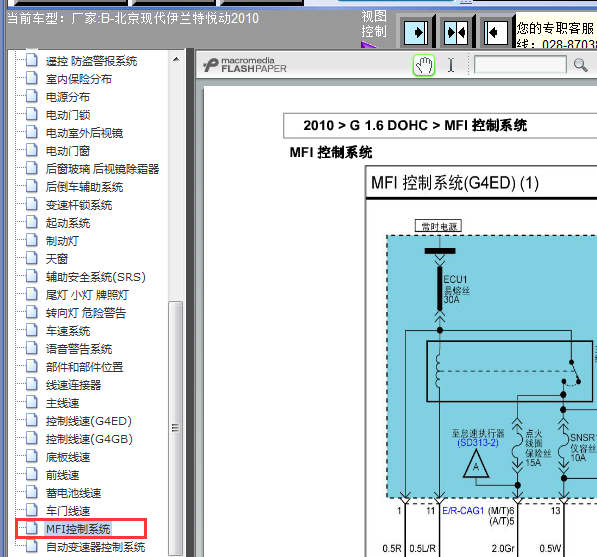Click the expand-left view control button
This screenshot has height=557, width=597.
coord(496,32)
